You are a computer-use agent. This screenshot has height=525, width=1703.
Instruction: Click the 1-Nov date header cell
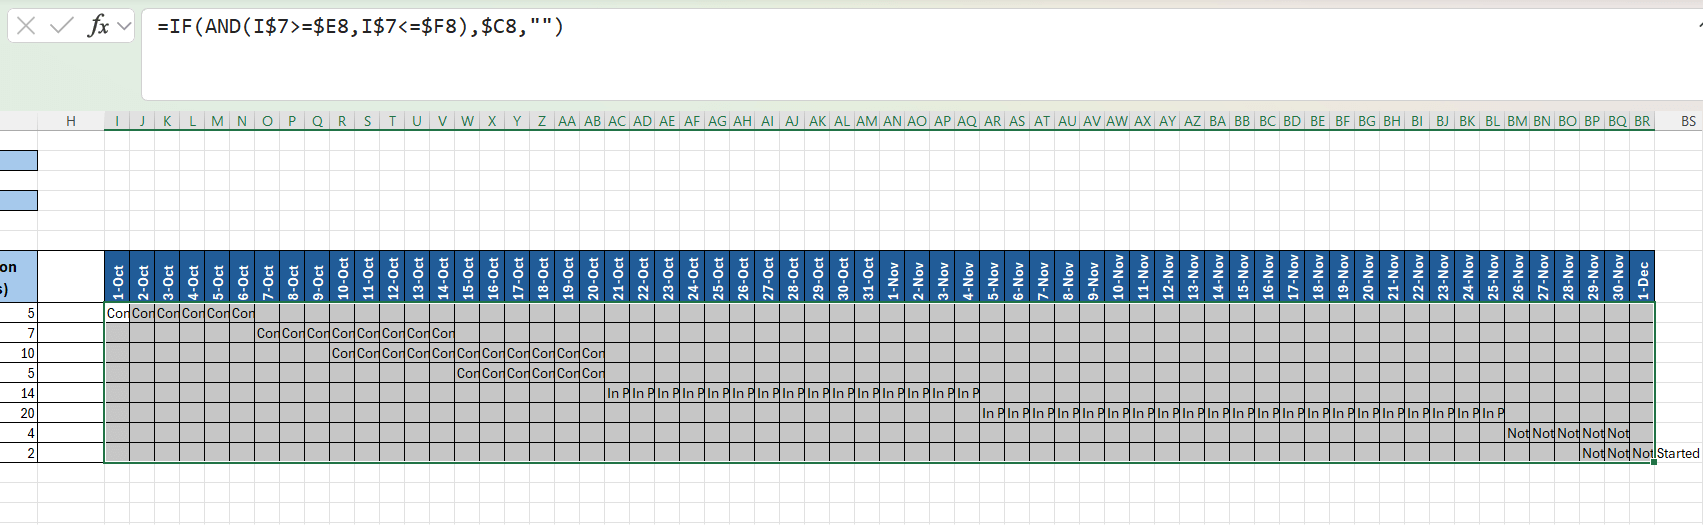click(x=892, y=277)
